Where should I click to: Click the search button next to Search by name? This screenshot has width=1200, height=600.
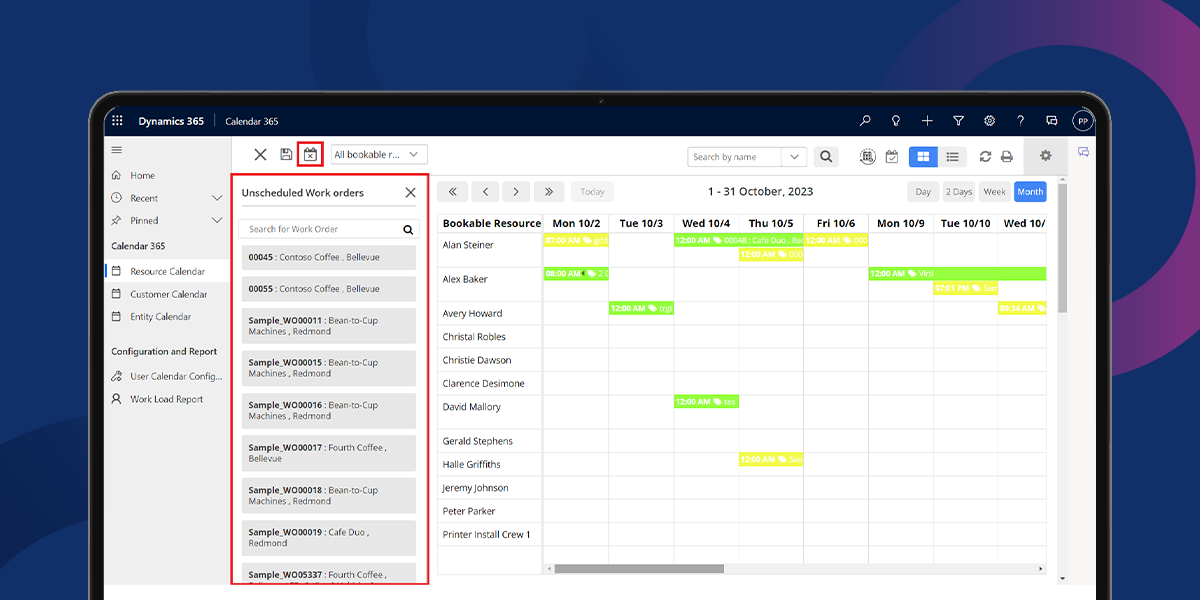[825, 157]
